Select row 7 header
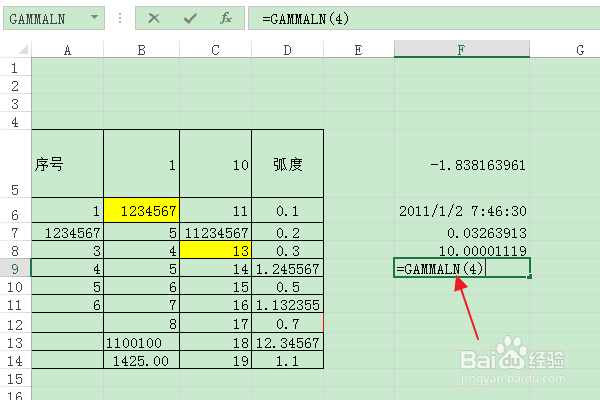Viewport: 600px width, 400px height. tap(15, 232)
